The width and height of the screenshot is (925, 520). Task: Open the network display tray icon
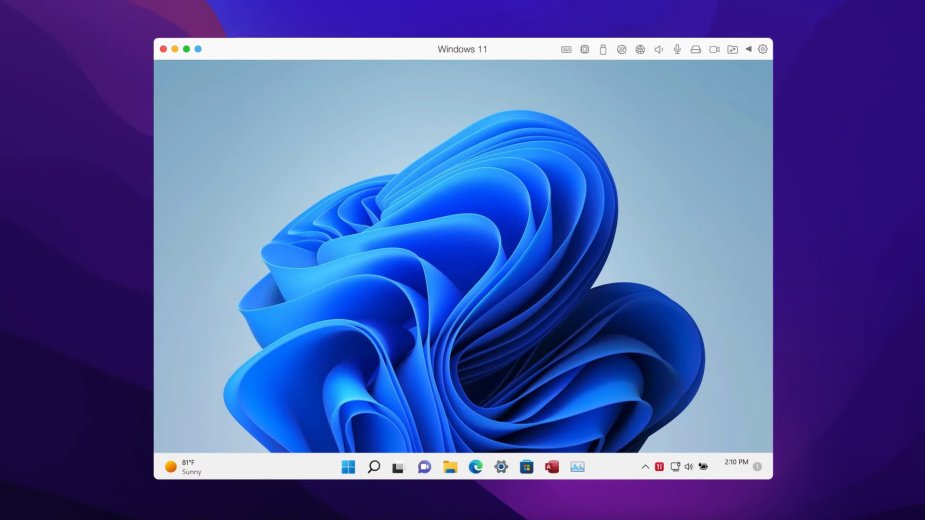click(x=675, y=467)
